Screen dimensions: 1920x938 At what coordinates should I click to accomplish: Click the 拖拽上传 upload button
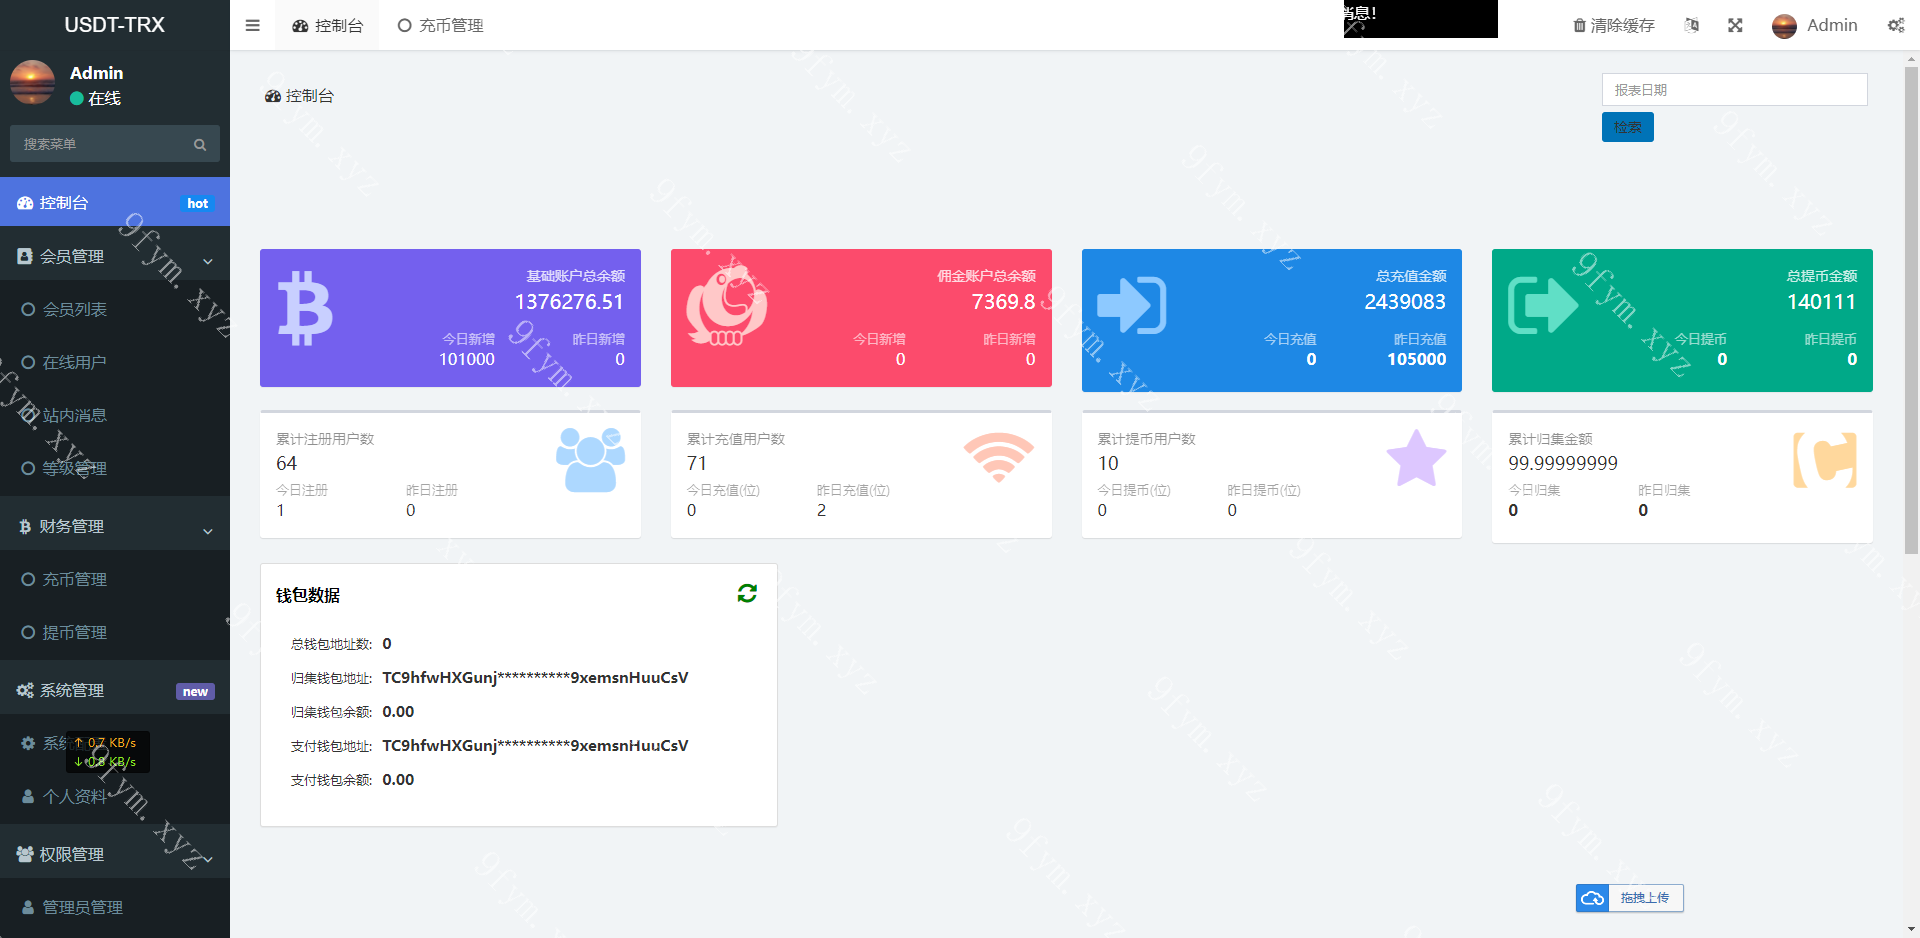[1630, 898]
